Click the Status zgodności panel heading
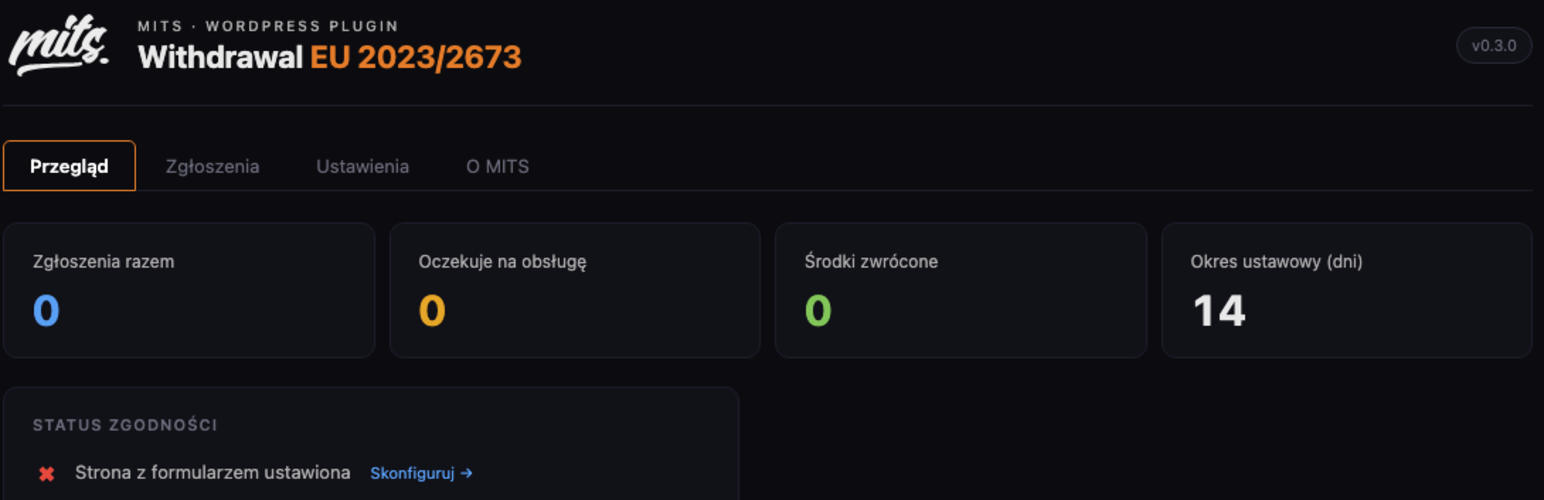Screen dimensions: 1544x500 (x=125, y=425)
